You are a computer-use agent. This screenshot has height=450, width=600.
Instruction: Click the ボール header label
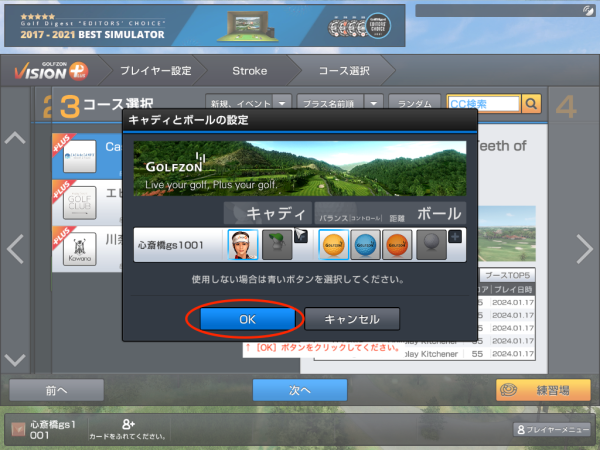click(x=439, y=214)
